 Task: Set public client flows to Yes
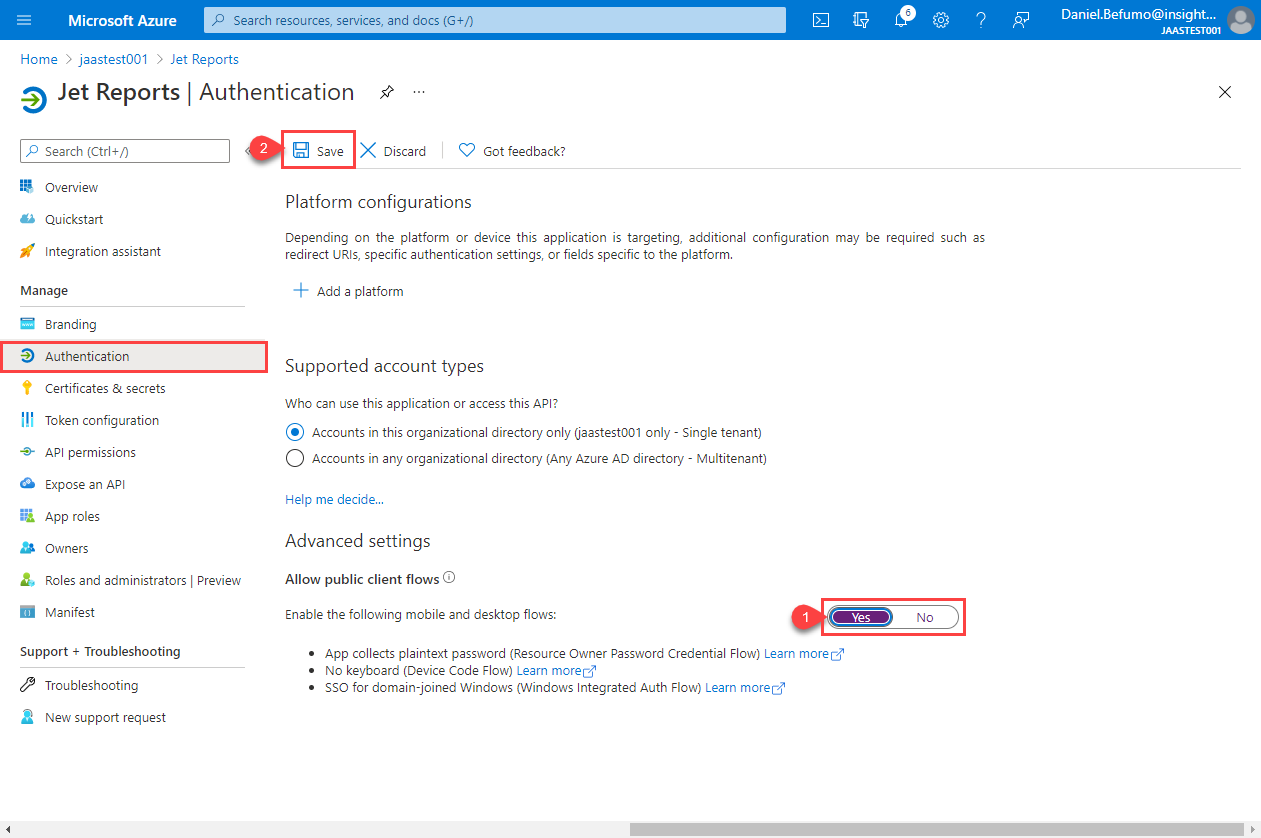coord(860,617)
